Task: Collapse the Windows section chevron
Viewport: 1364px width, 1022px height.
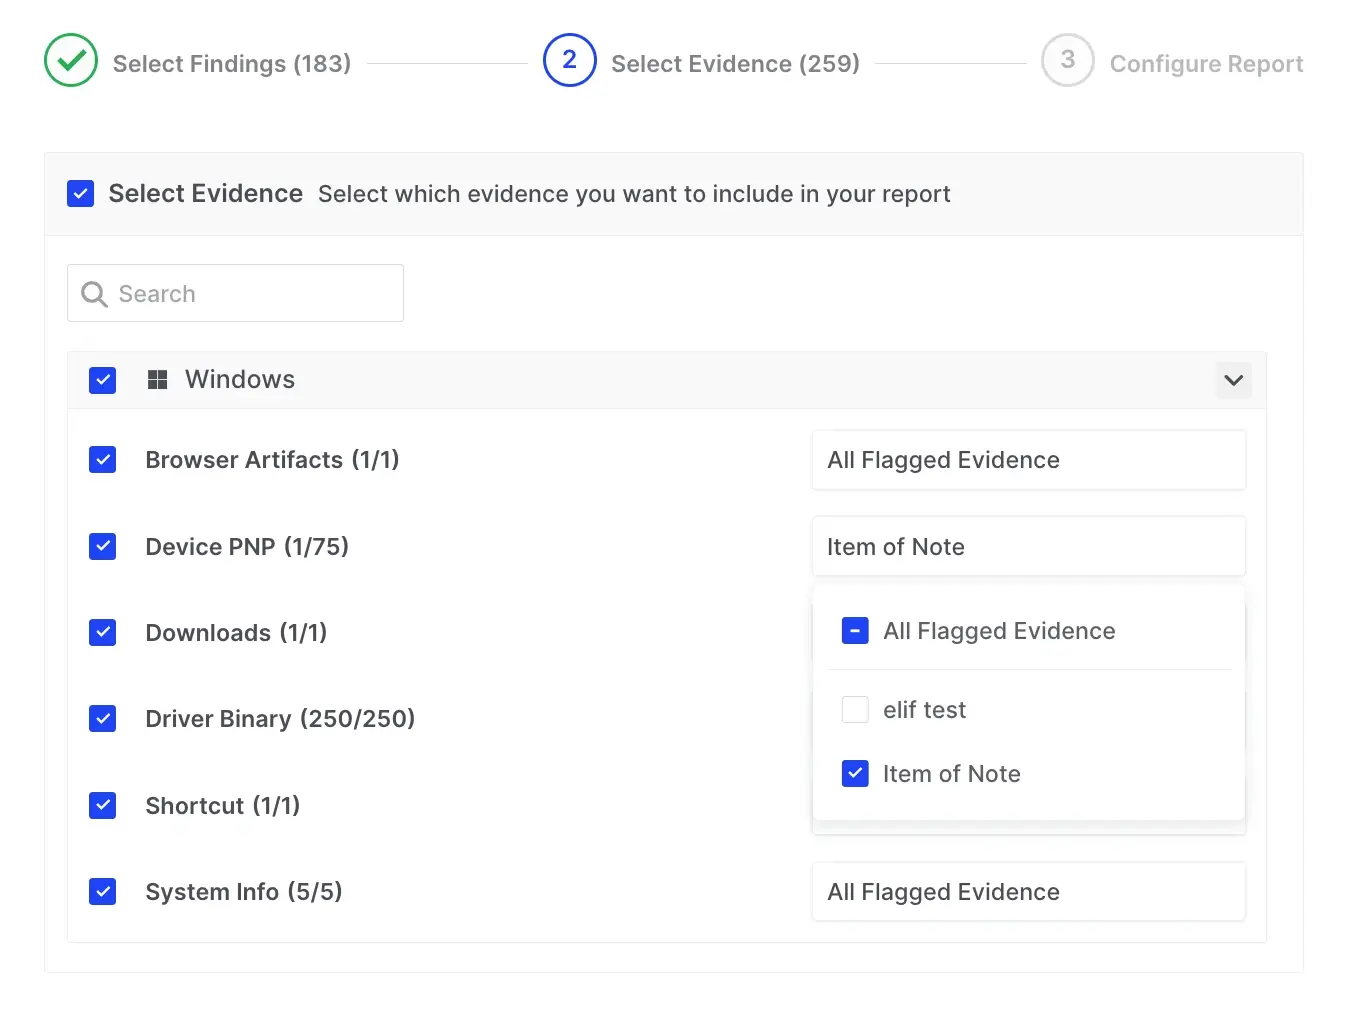Action: click(x=1233, y=380)
